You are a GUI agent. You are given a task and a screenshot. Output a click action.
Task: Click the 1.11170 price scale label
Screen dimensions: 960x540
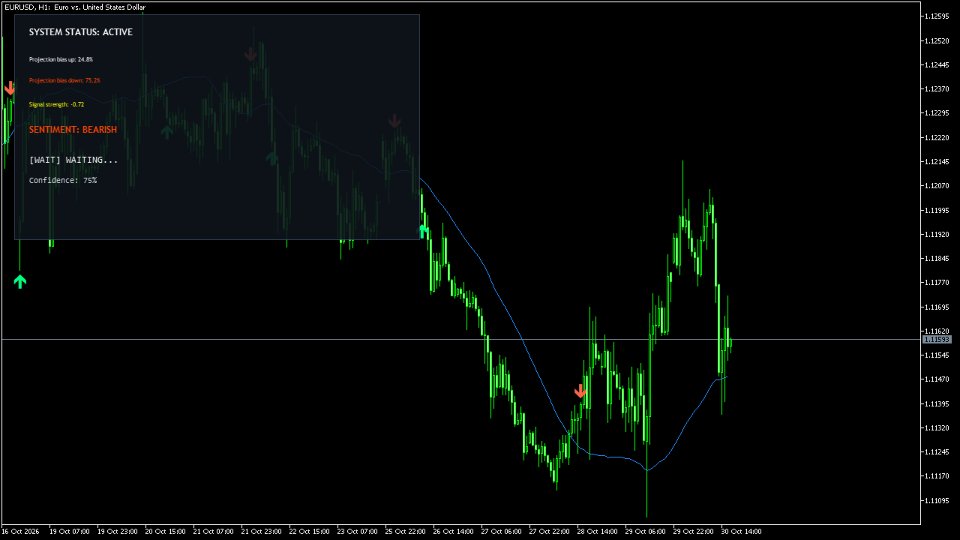point(936,476)
